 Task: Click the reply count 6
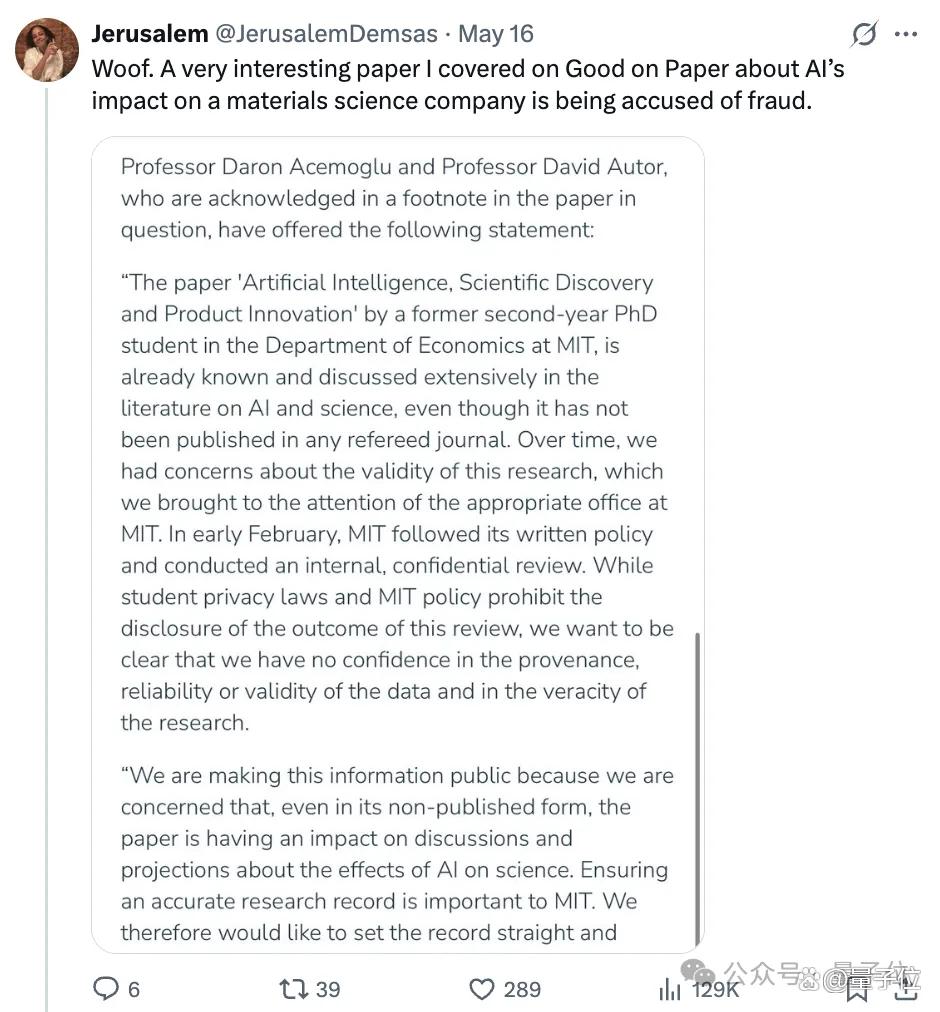[134, 989]
